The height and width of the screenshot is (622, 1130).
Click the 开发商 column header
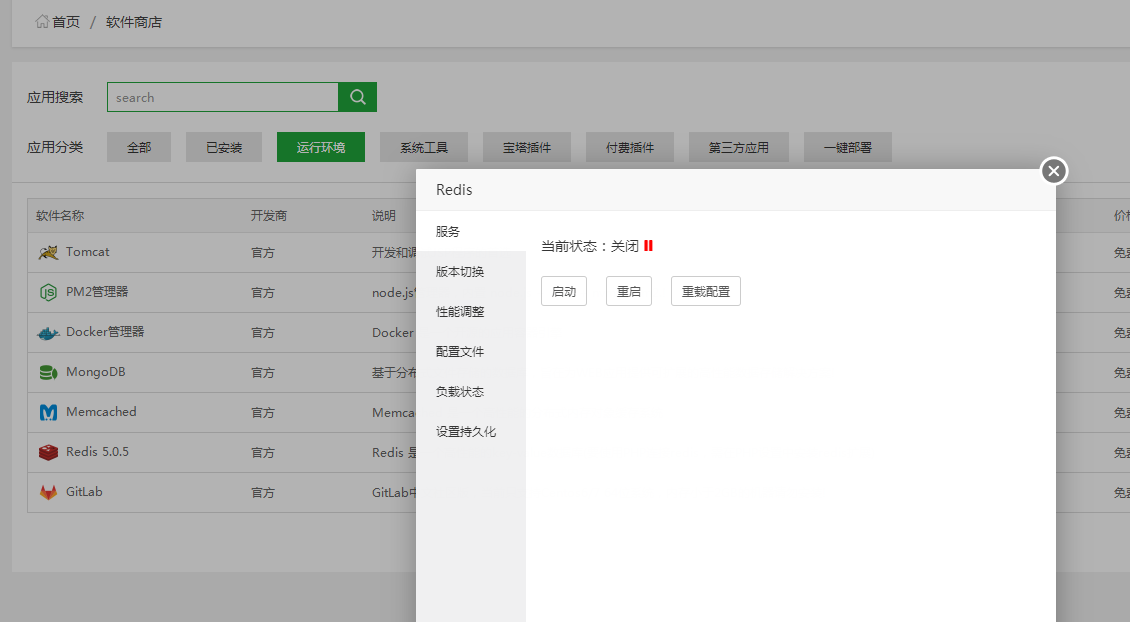(269, 216)
